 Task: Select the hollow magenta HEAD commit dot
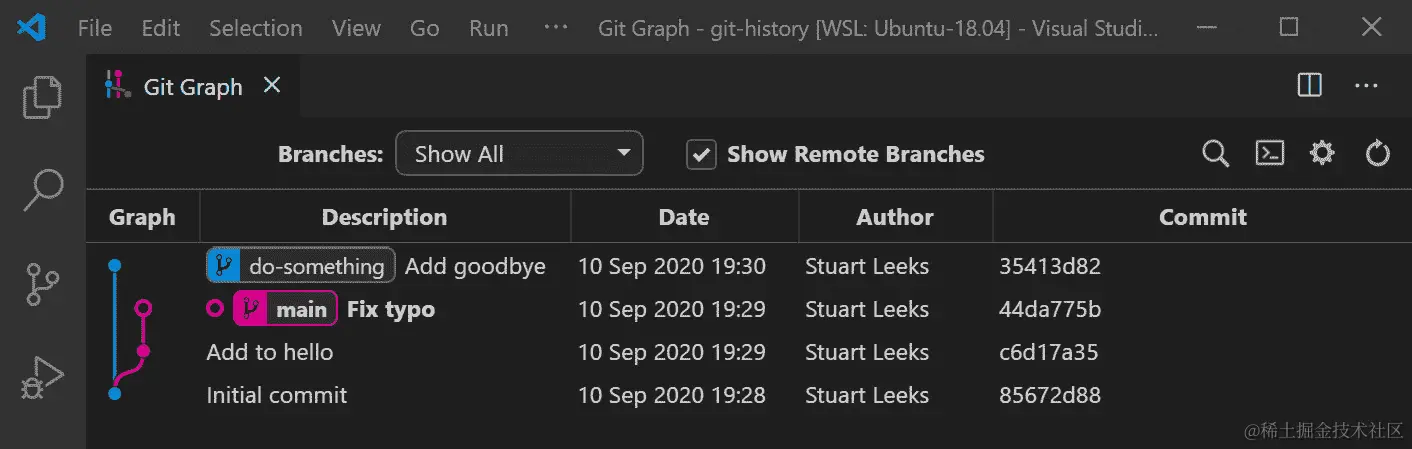(143, 308)
